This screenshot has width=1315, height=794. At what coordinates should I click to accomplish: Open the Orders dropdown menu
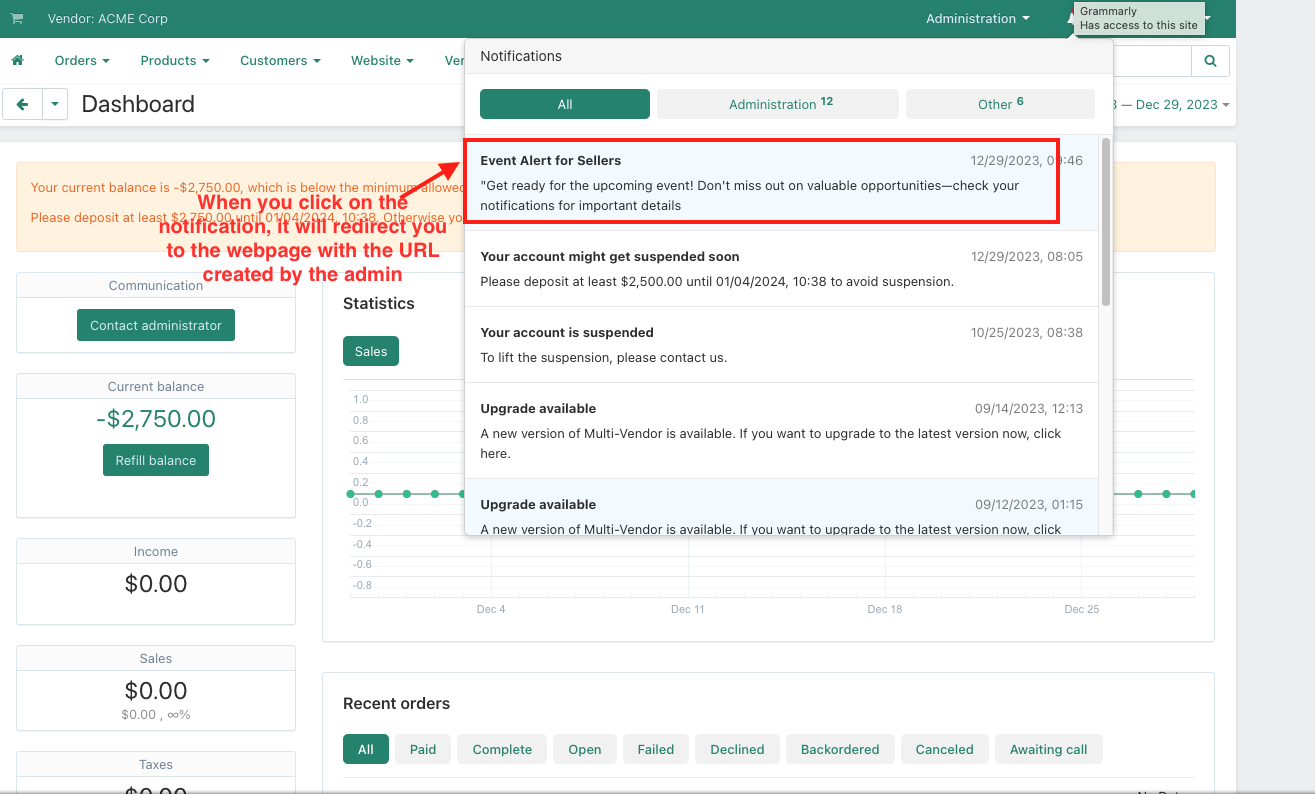click(82, 61)
